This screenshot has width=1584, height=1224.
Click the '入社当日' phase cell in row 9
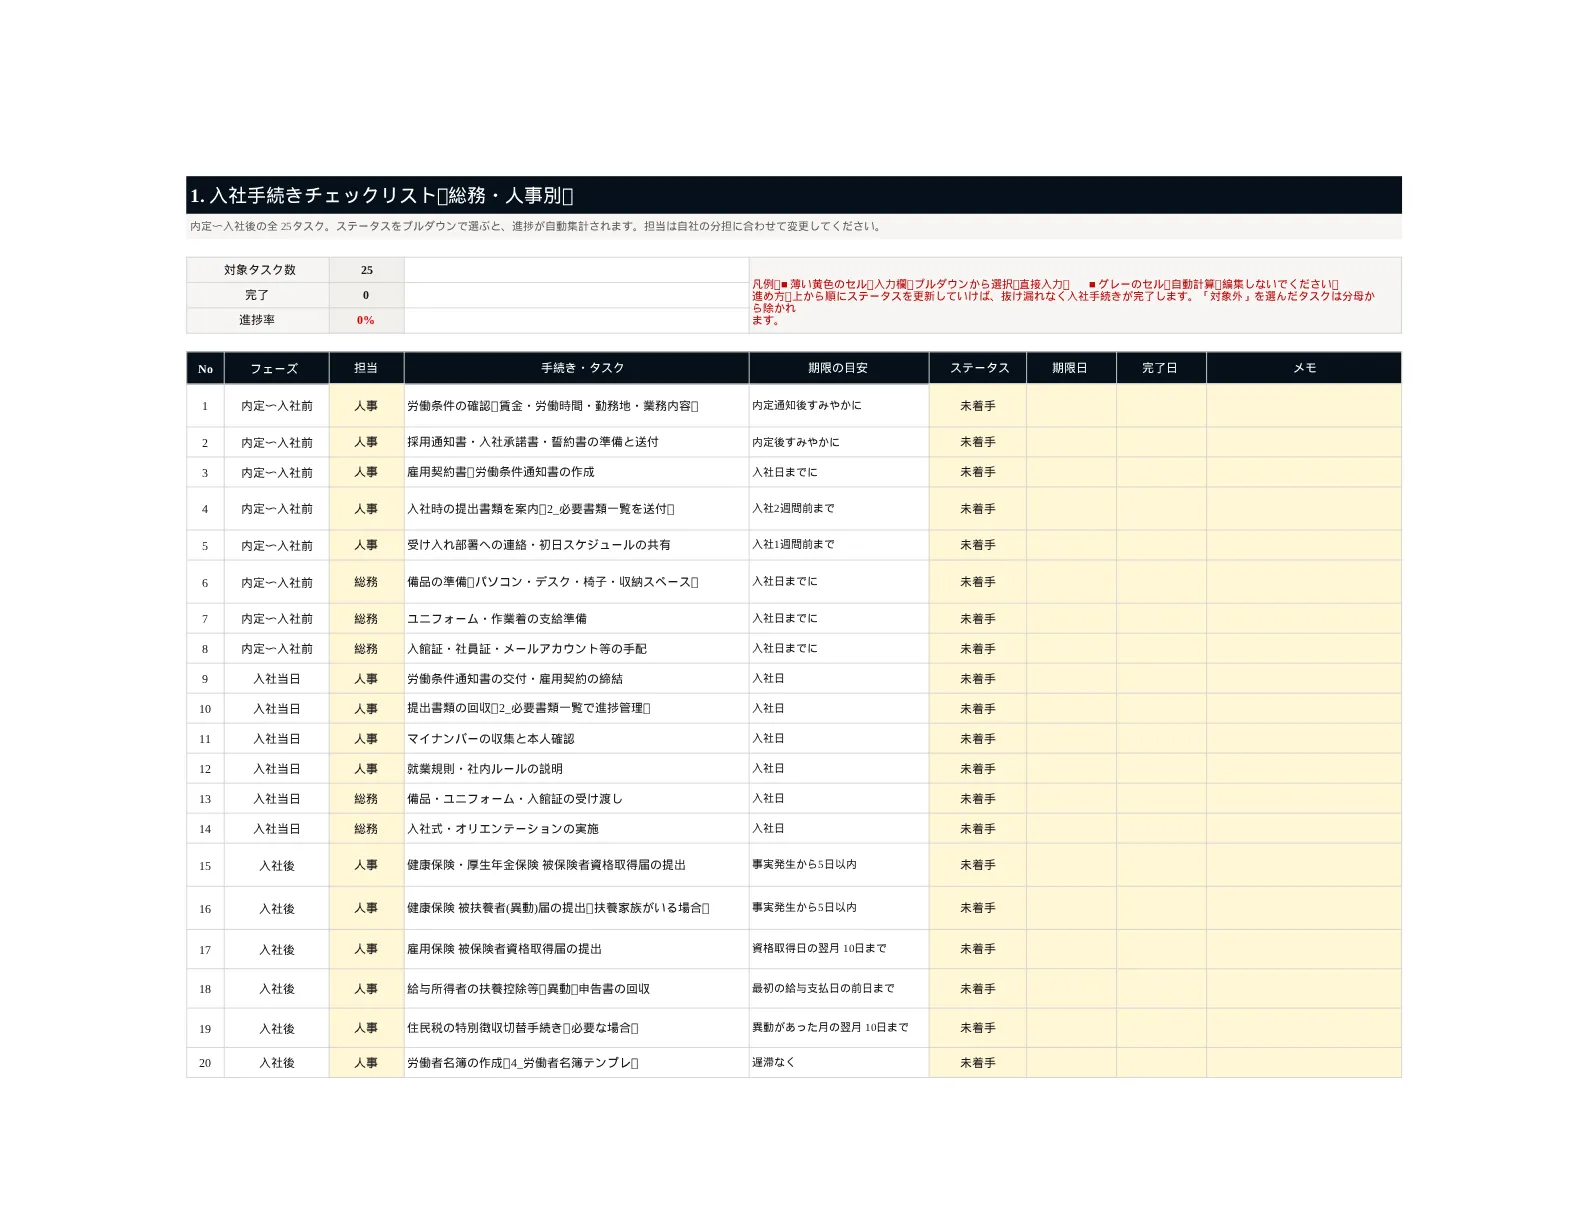click(x=276, y=679)
